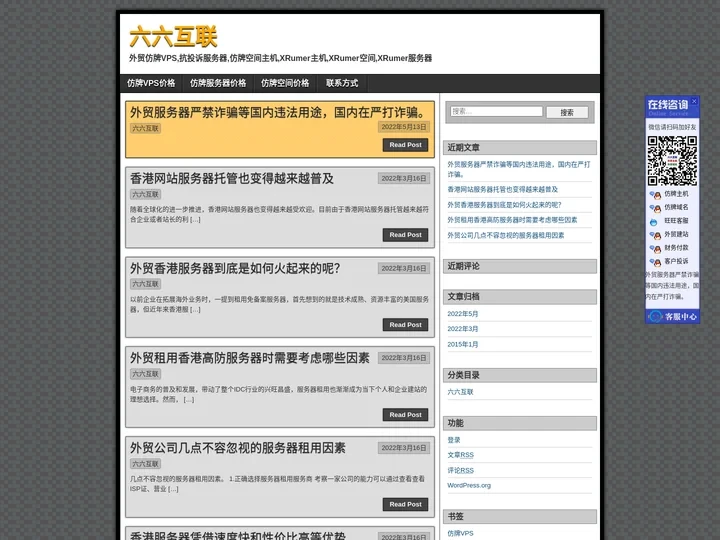The width and height of the screenshot is (720, 540).
Task: Open sidebar recent link 外贸服务器严禁诈骗
Action: [519, 169]
